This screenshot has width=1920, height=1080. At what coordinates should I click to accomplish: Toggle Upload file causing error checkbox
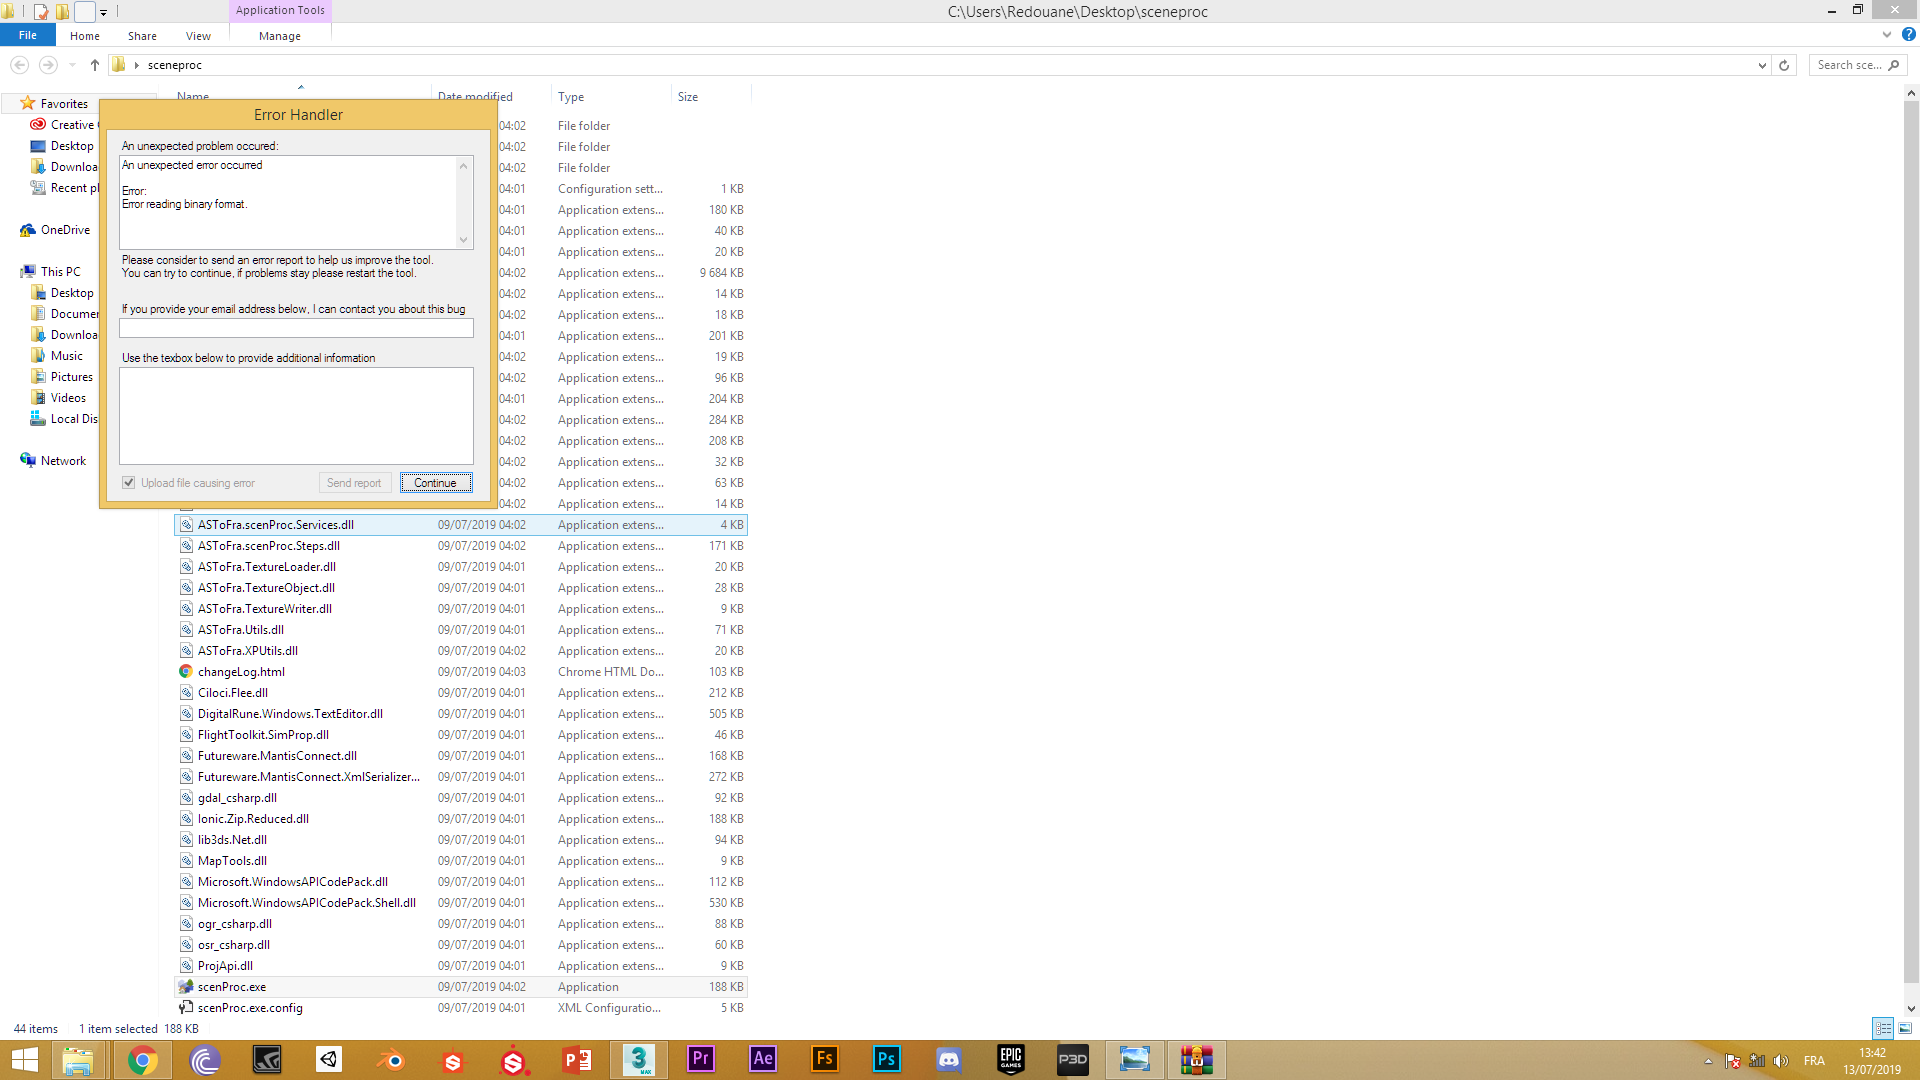coord(129,483)
